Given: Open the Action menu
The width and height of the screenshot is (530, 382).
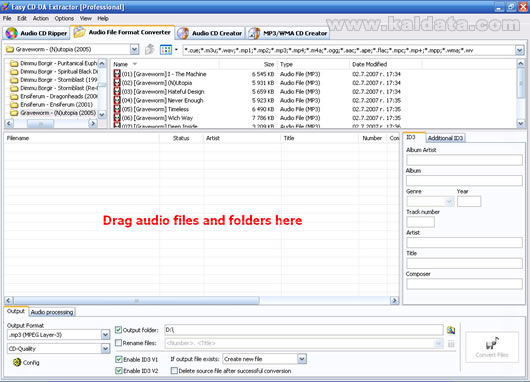Looking at the screenshot, I should tap(41, 18).
